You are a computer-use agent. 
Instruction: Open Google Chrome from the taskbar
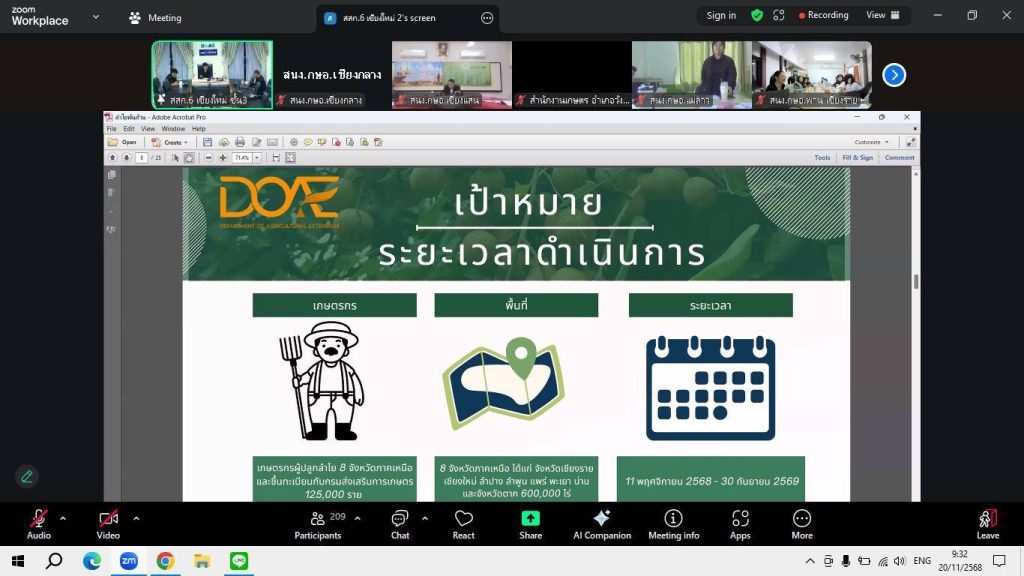pos(165,561)
